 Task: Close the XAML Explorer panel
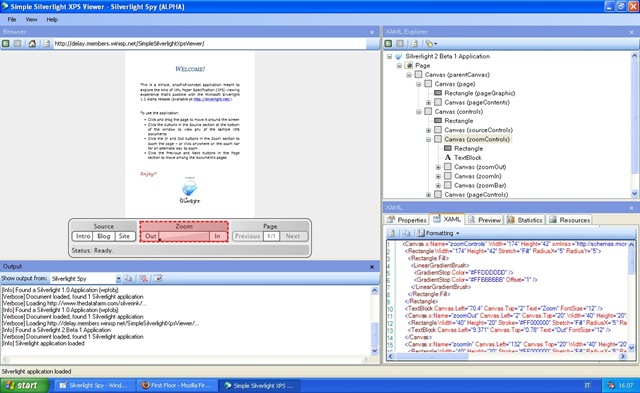[631, 32]
